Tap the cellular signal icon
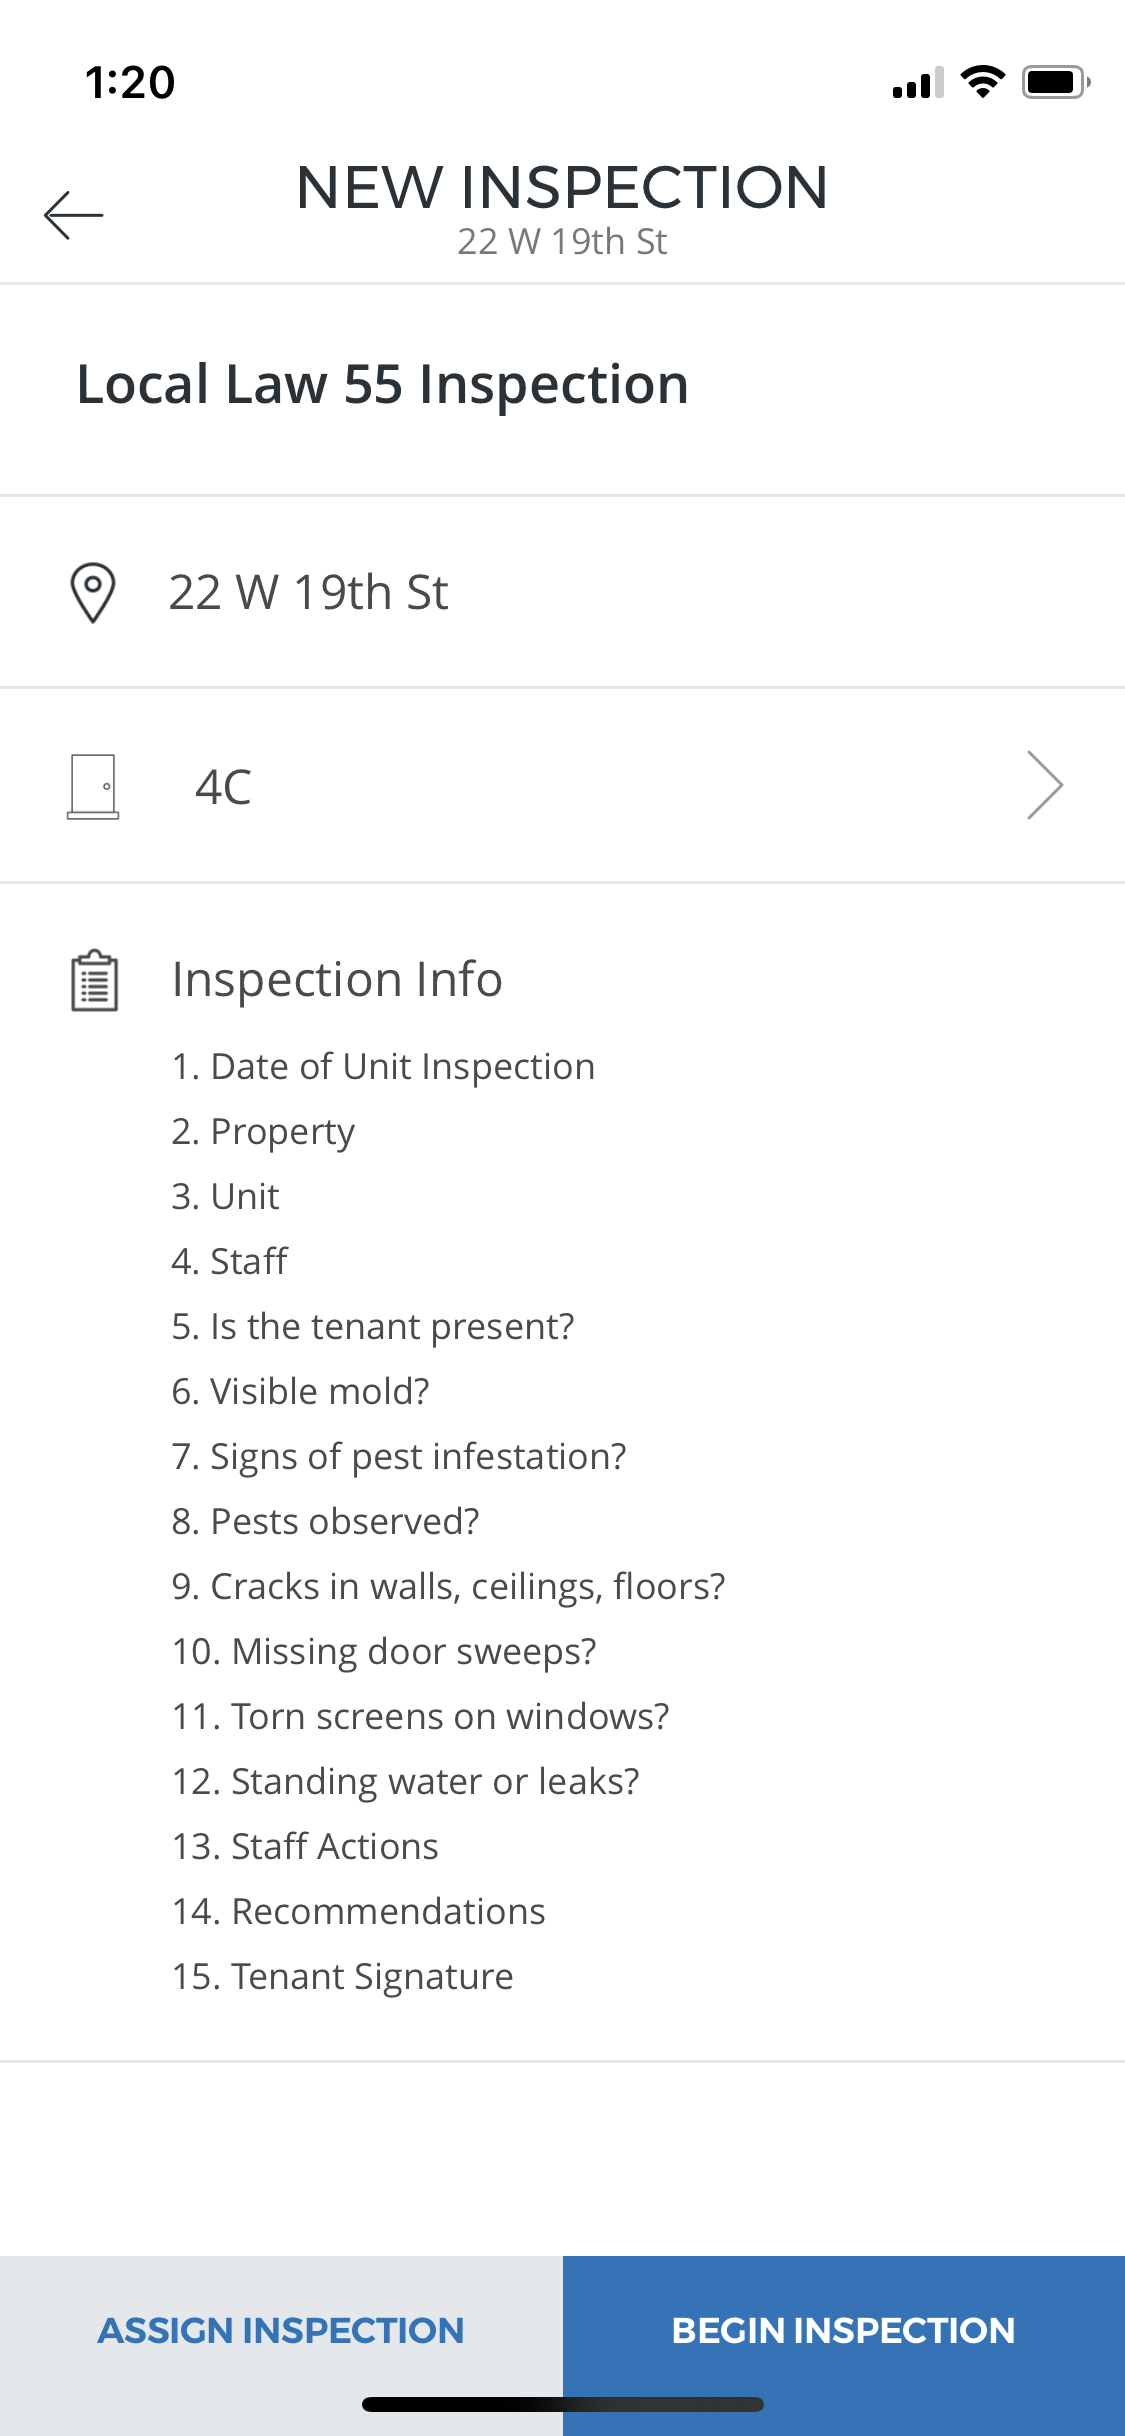 point(918,83)
